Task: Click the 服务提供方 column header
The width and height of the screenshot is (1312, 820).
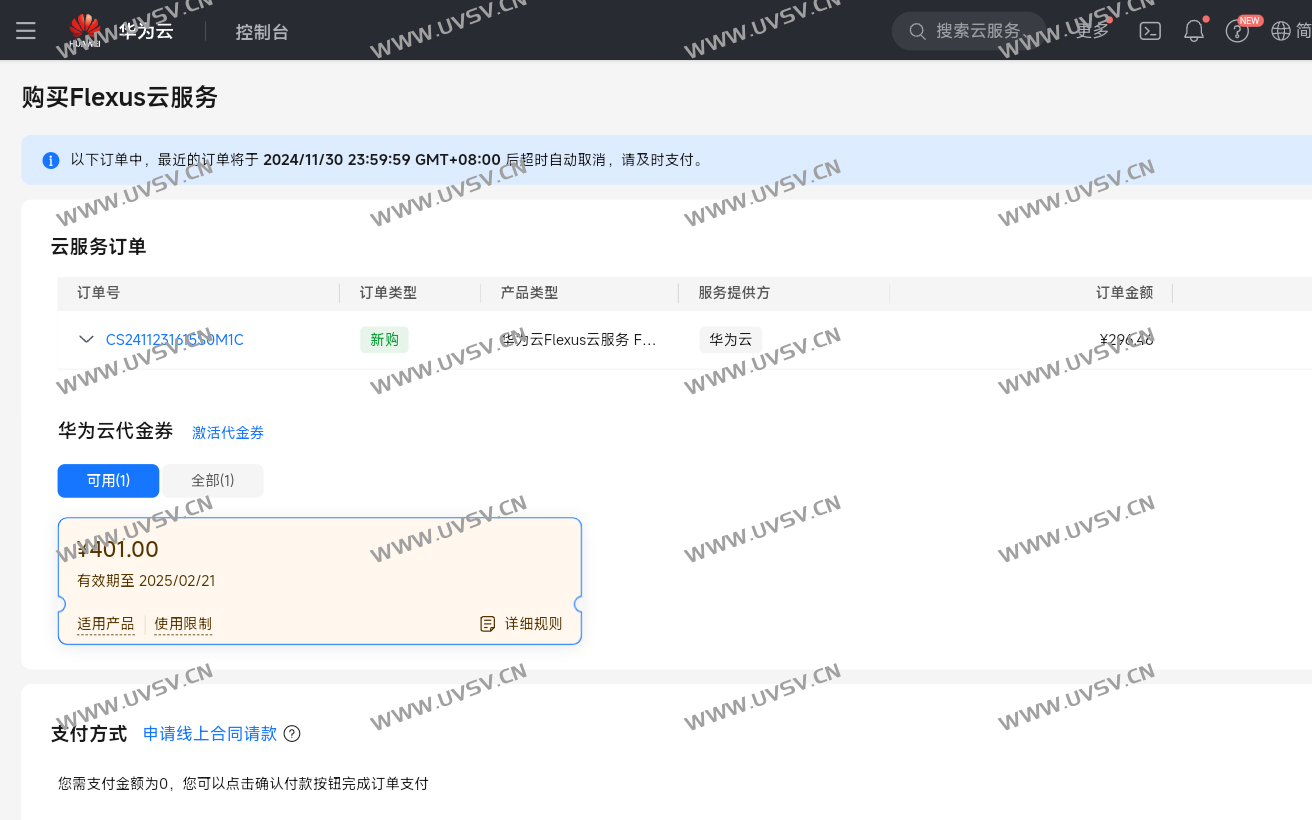Action: [734, 293]
